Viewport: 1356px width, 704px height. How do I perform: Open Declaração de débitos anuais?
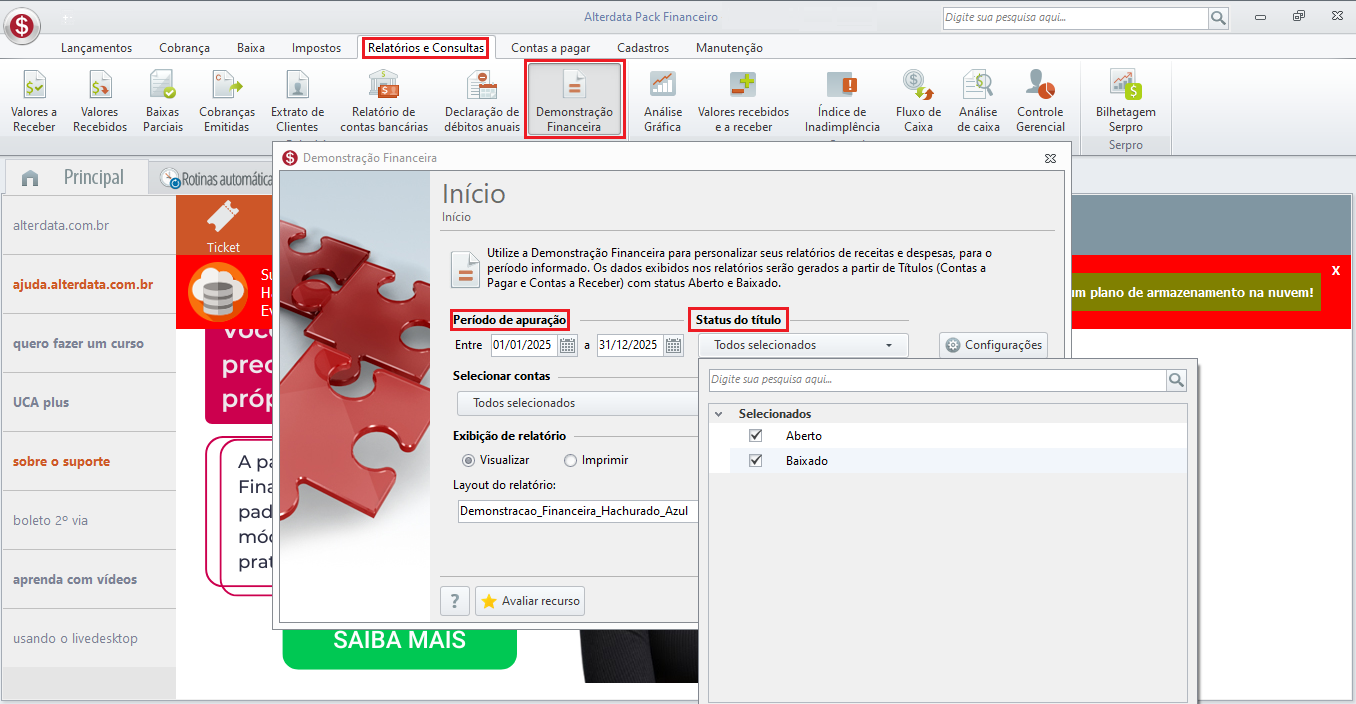(482, 101)
